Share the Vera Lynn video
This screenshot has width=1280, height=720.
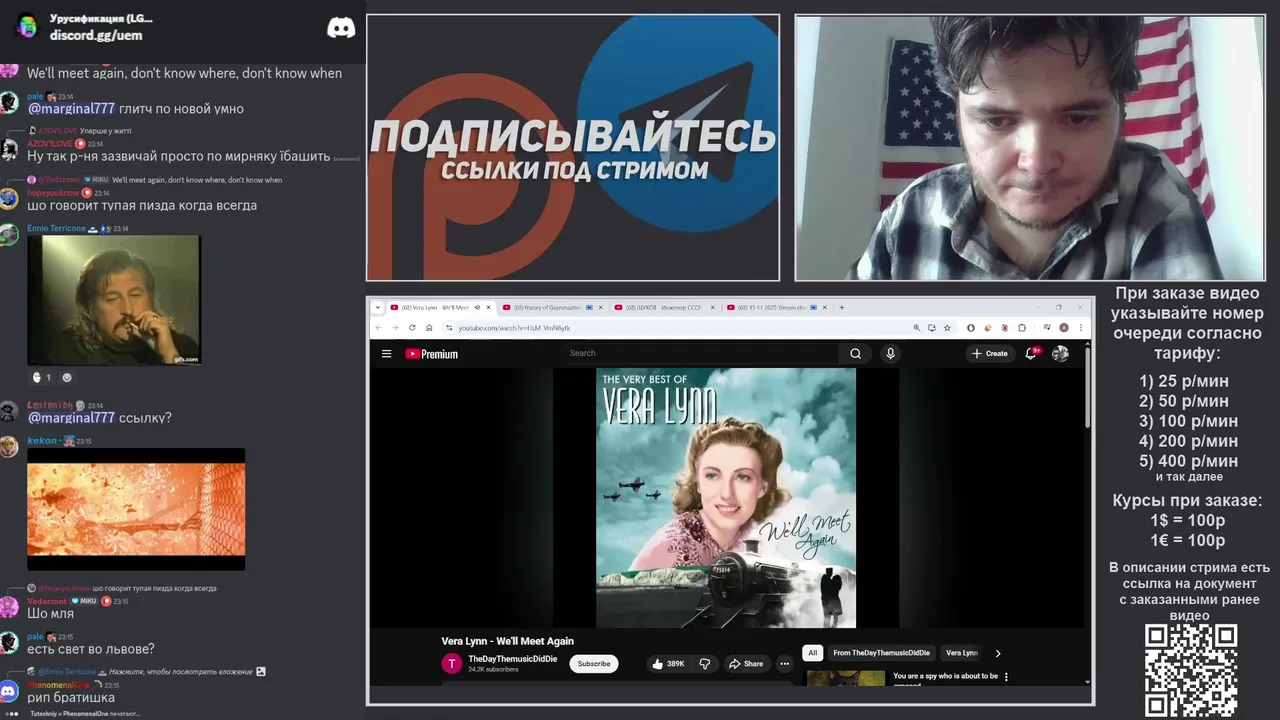point(745,663)
